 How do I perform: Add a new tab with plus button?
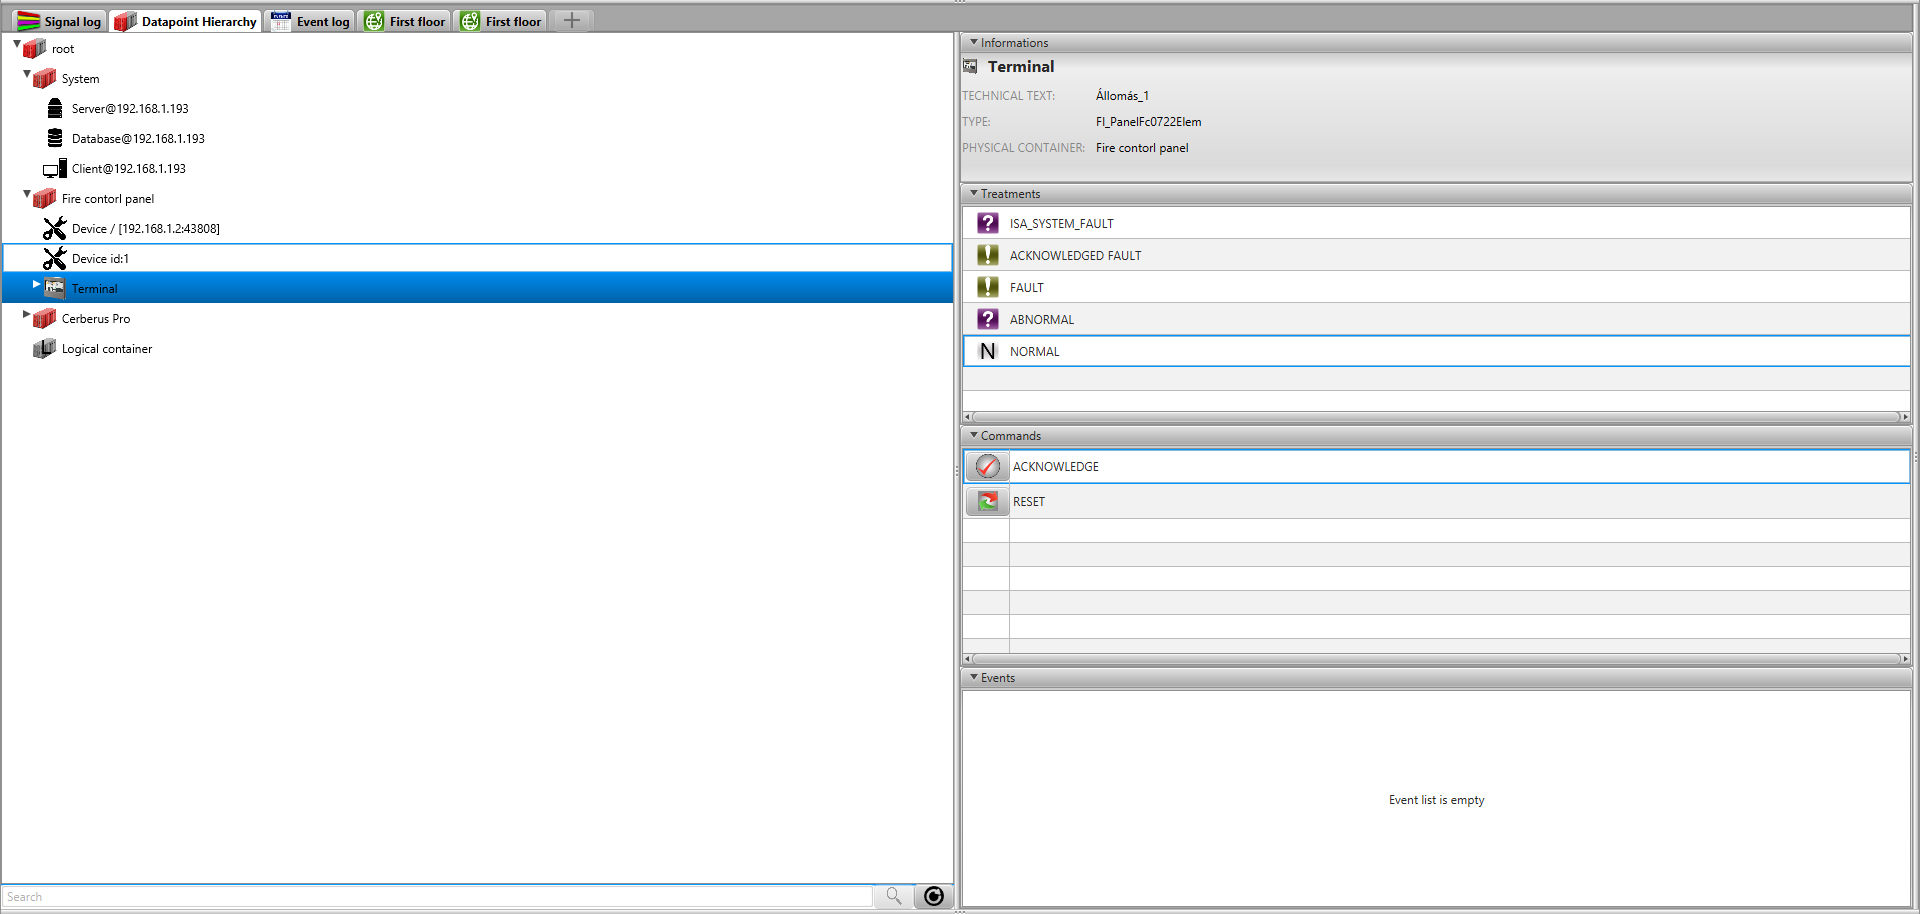pyautogui.click(x=571, y=21)
